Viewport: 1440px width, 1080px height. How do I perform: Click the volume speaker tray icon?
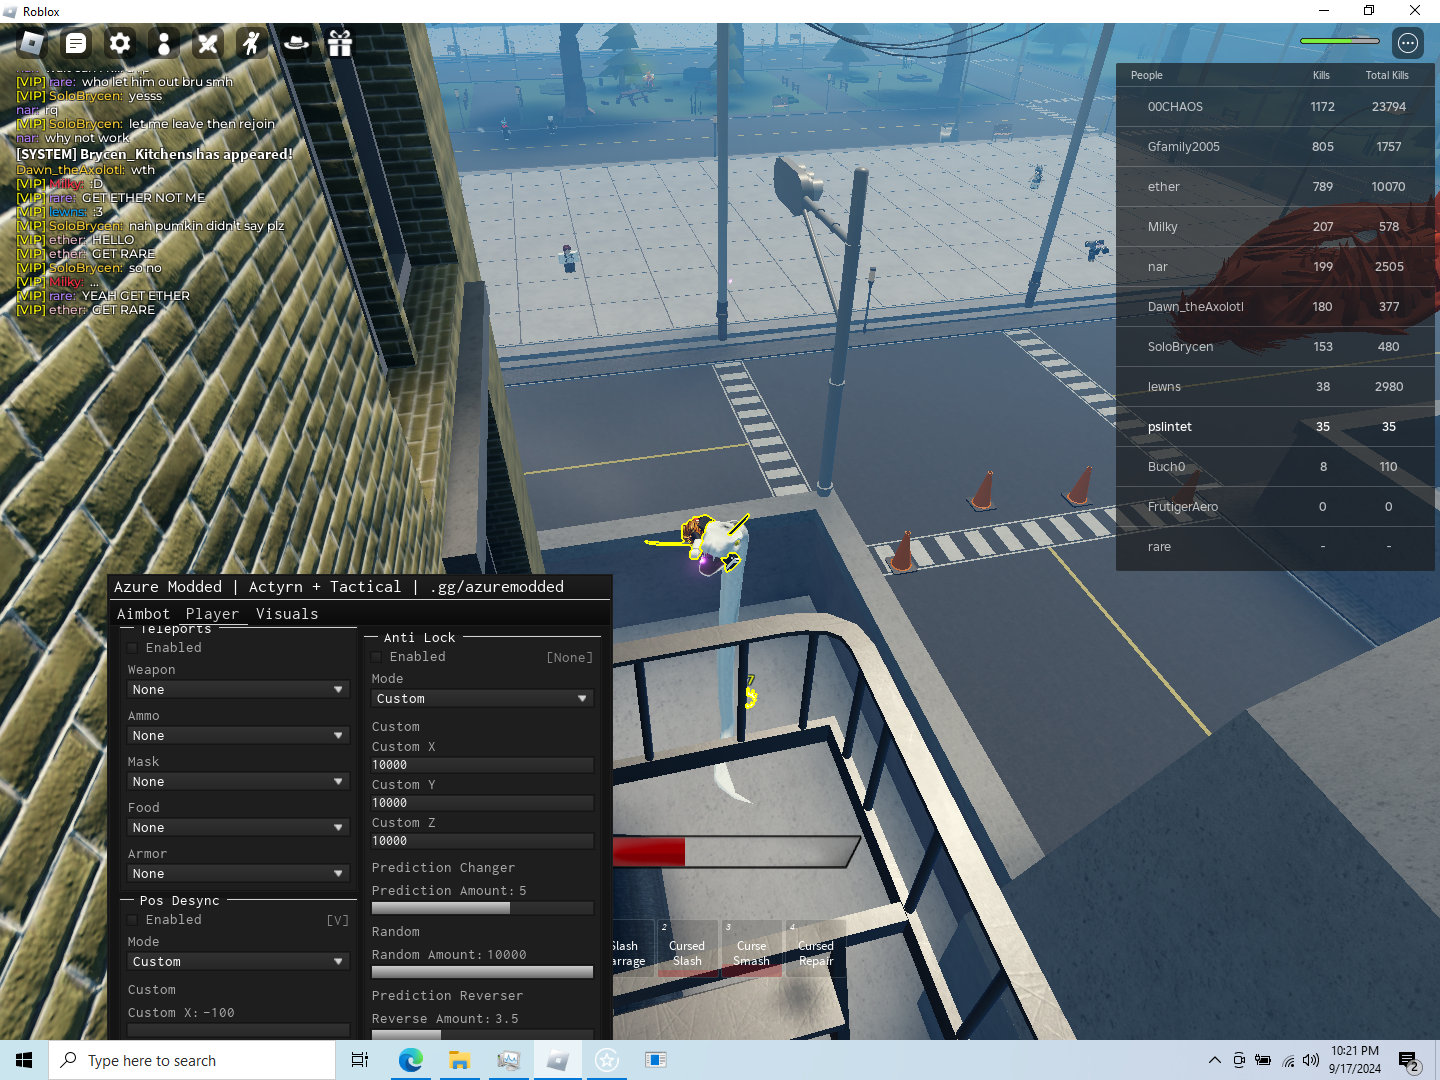coord(1311,1060)
